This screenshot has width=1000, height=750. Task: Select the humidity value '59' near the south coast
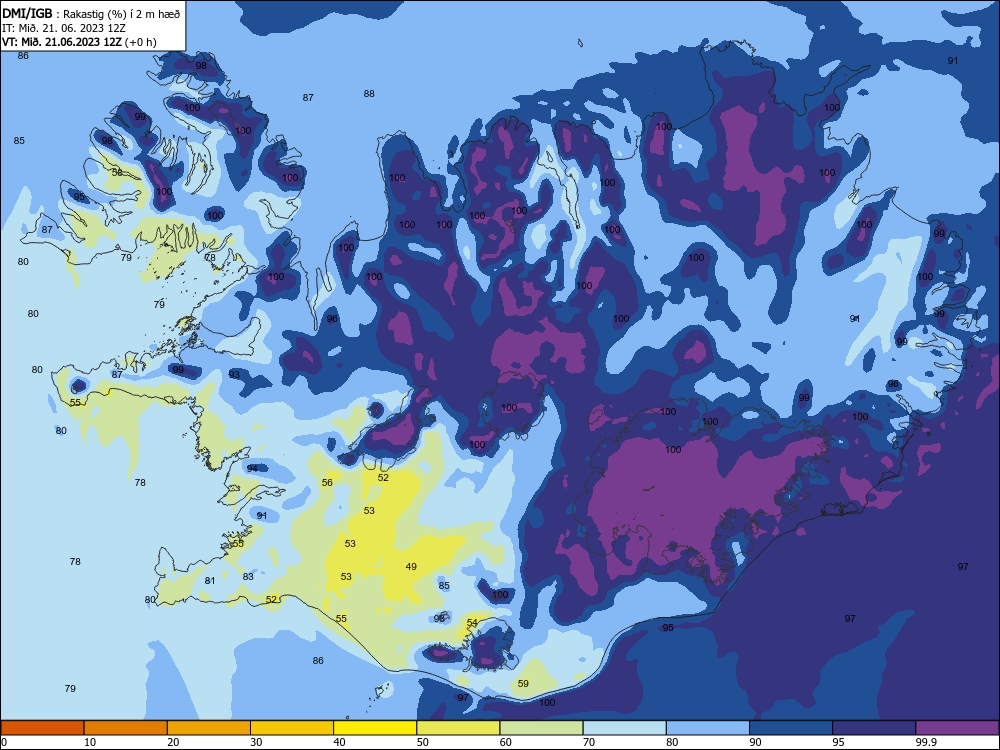click(523, 683)
